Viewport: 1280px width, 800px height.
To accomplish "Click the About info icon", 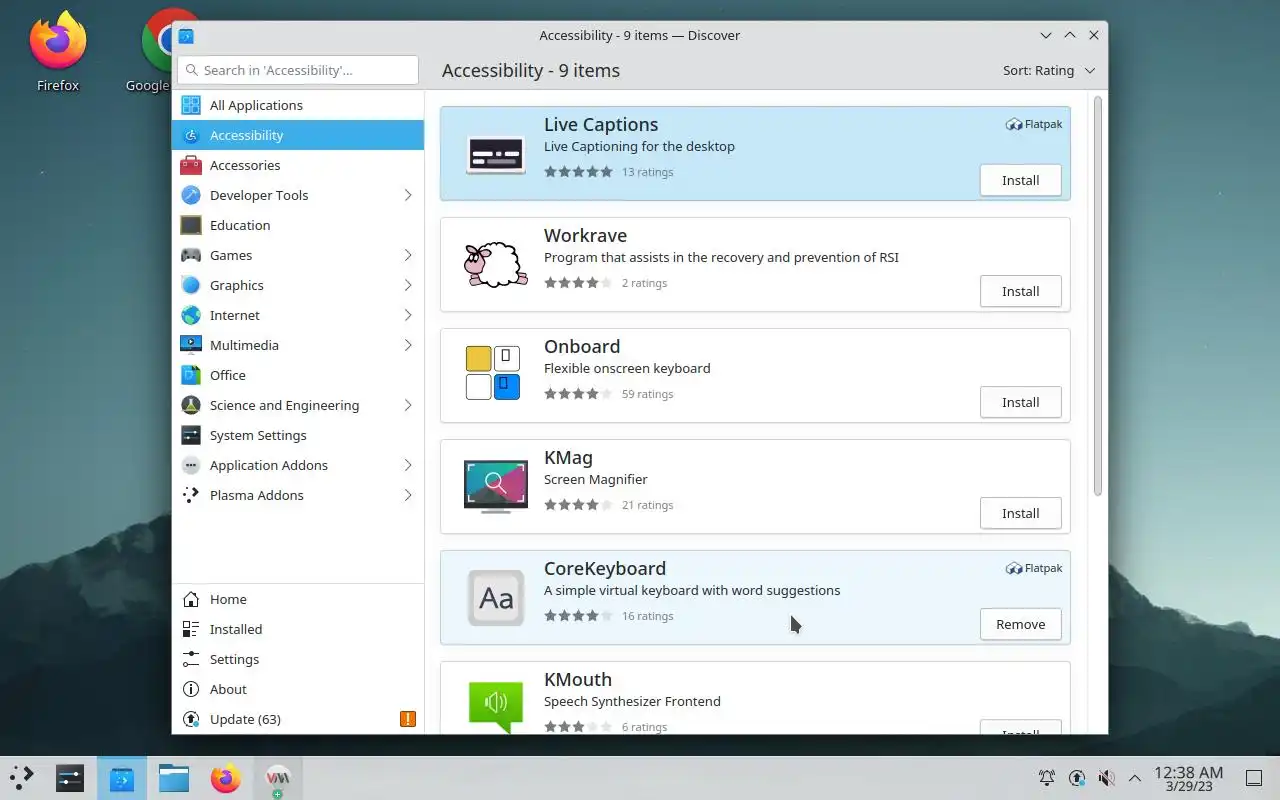I will pos(191,689).
